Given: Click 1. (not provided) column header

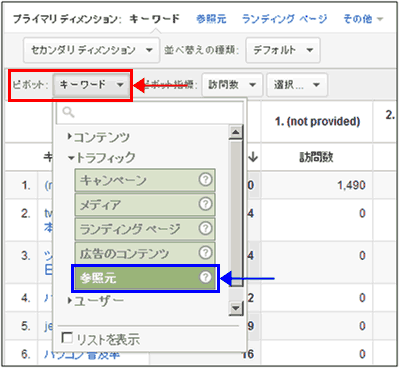Looking at the screenshot, I should coord(317,121).
